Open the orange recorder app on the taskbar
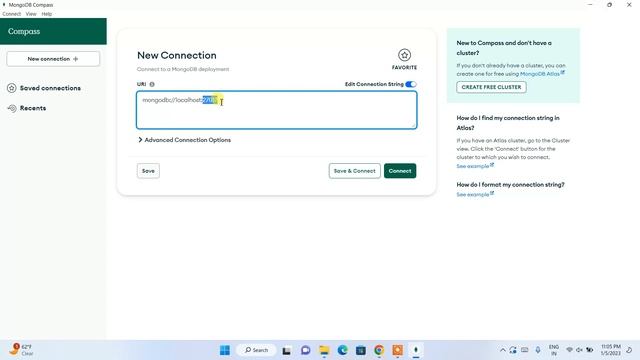 point(398,350)
